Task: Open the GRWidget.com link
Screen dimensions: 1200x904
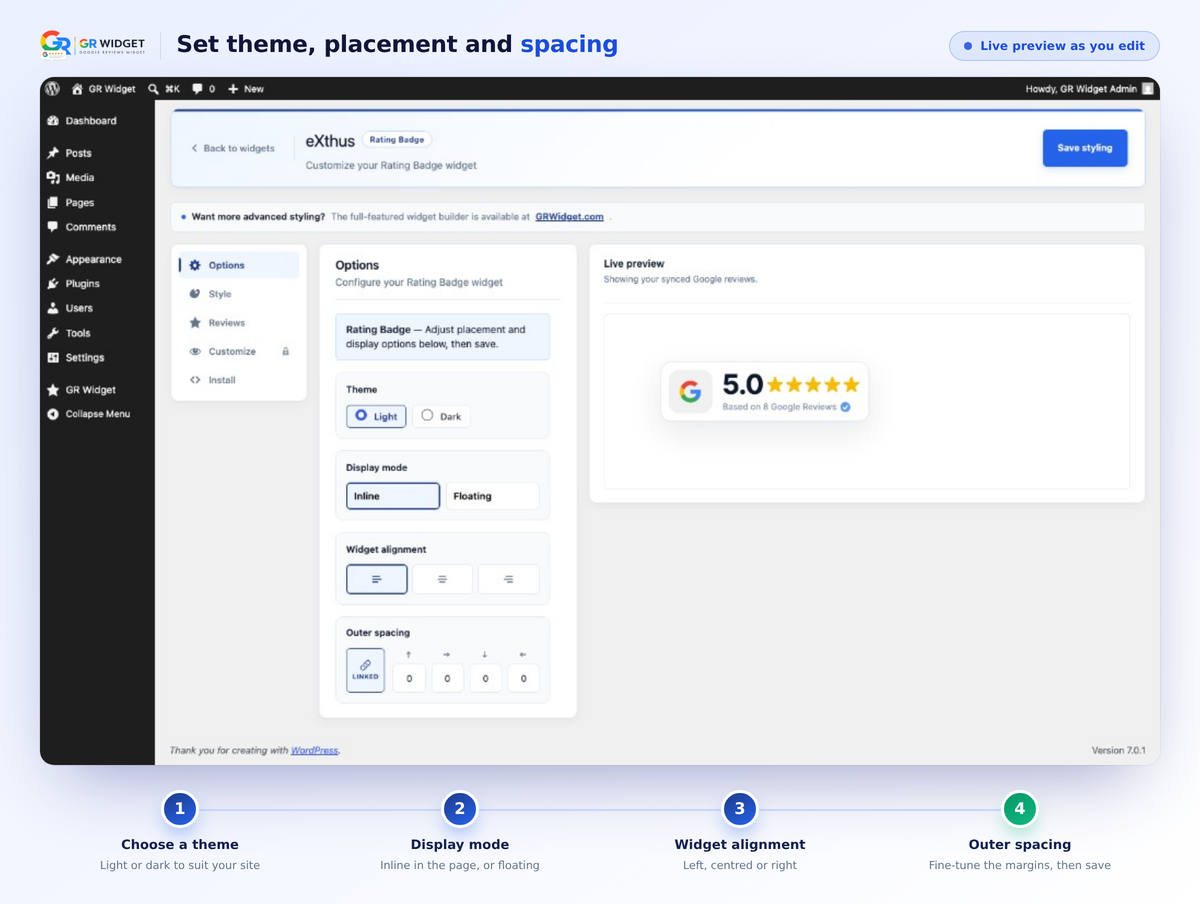Action: point(569,217)
